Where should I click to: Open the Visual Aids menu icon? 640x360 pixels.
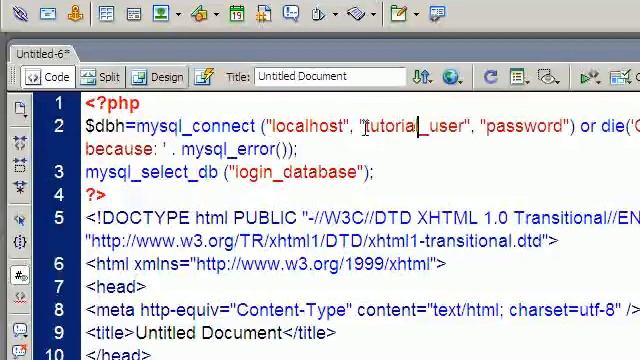(x=548, y=77)
